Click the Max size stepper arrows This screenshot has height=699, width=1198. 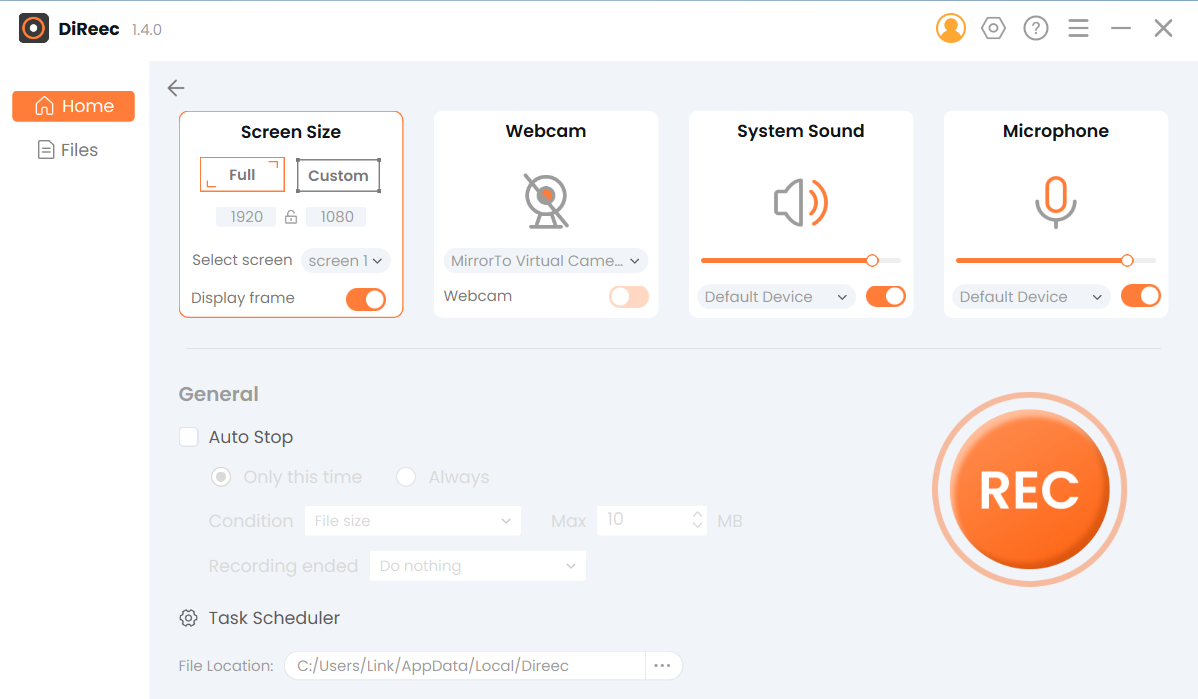pos(697,520)
